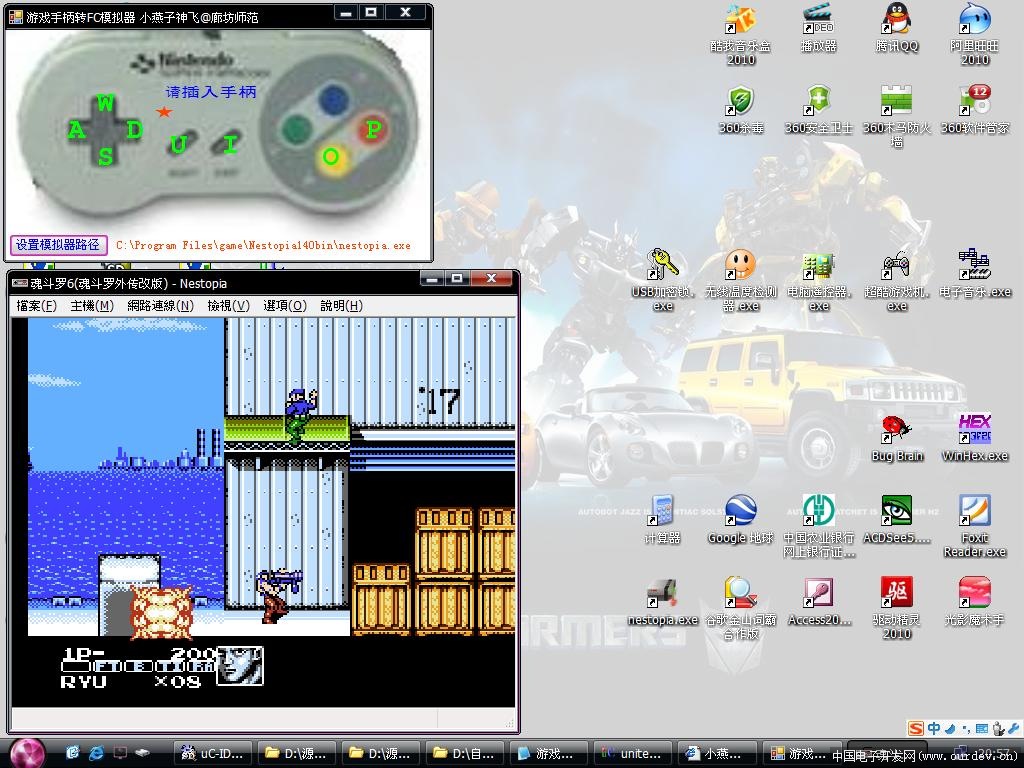Click the nestopia.exe emulator path text

pos(263,246)
